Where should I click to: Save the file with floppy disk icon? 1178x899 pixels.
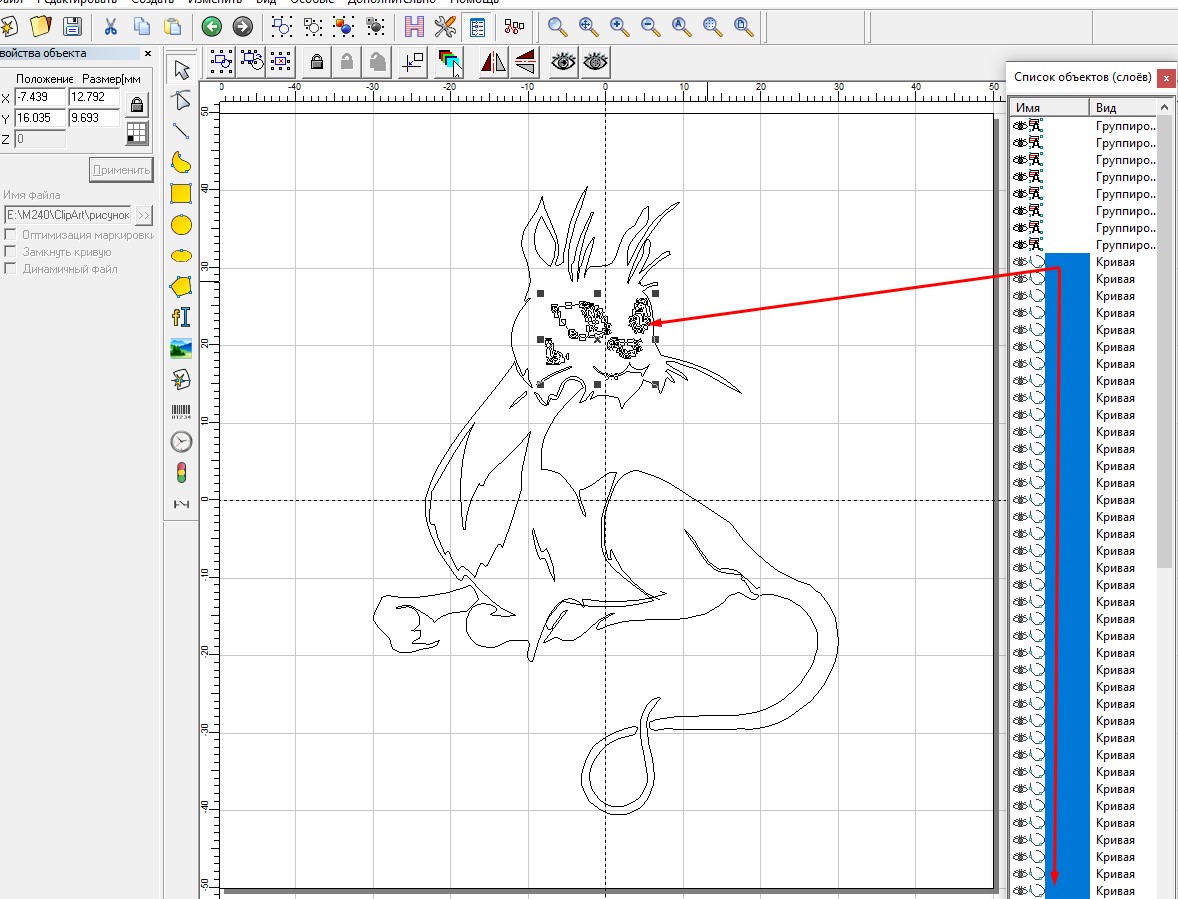click(72, 27)
